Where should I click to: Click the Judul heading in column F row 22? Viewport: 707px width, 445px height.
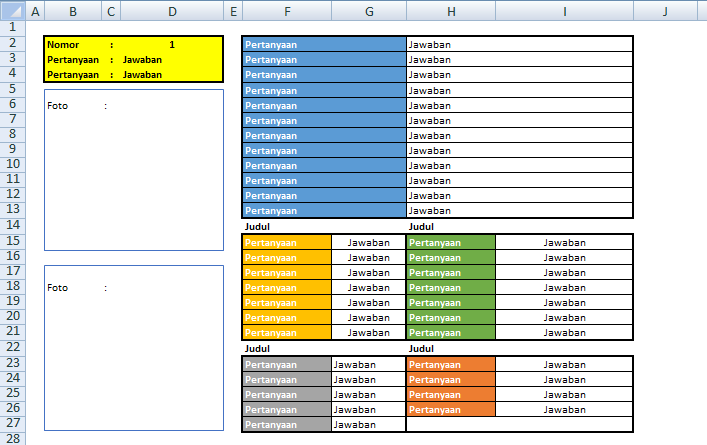257,349
